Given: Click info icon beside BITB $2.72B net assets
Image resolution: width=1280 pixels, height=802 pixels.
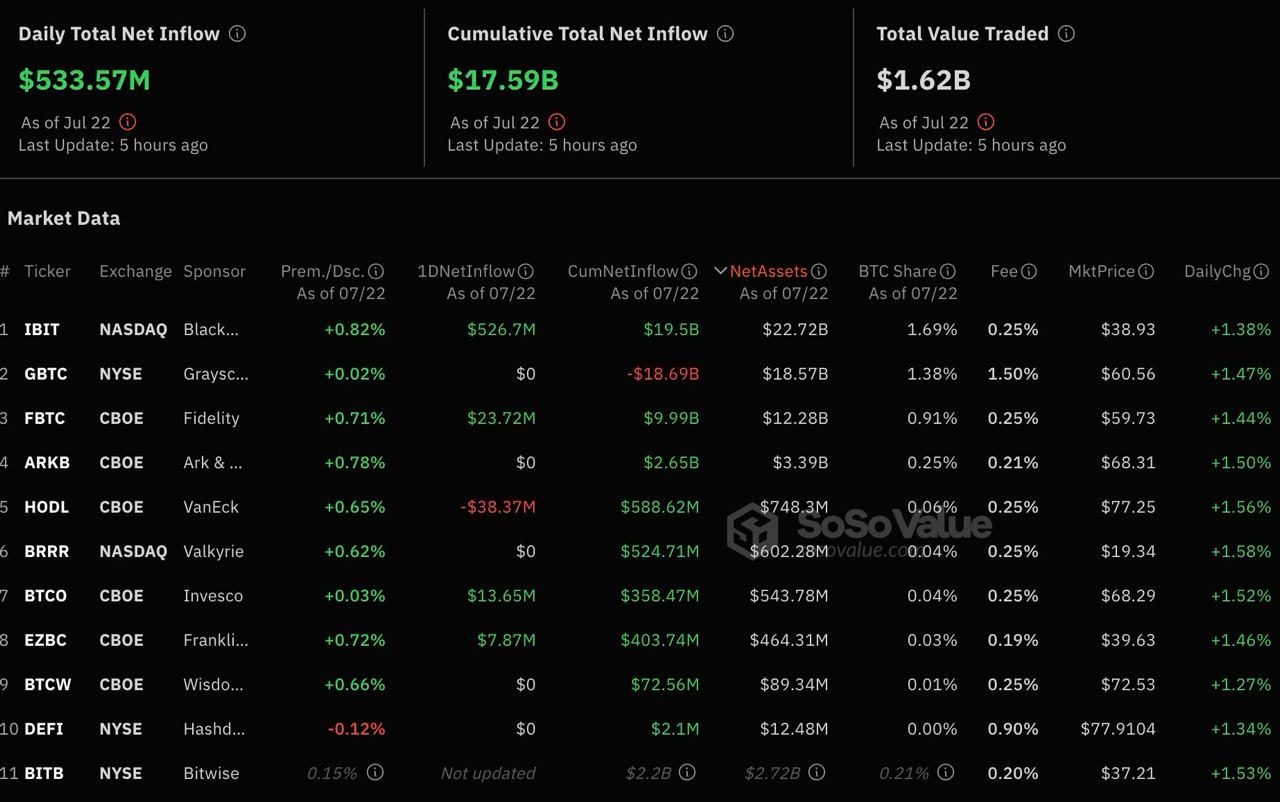Looking at the screenshot, I should click(x=817, y=772).
